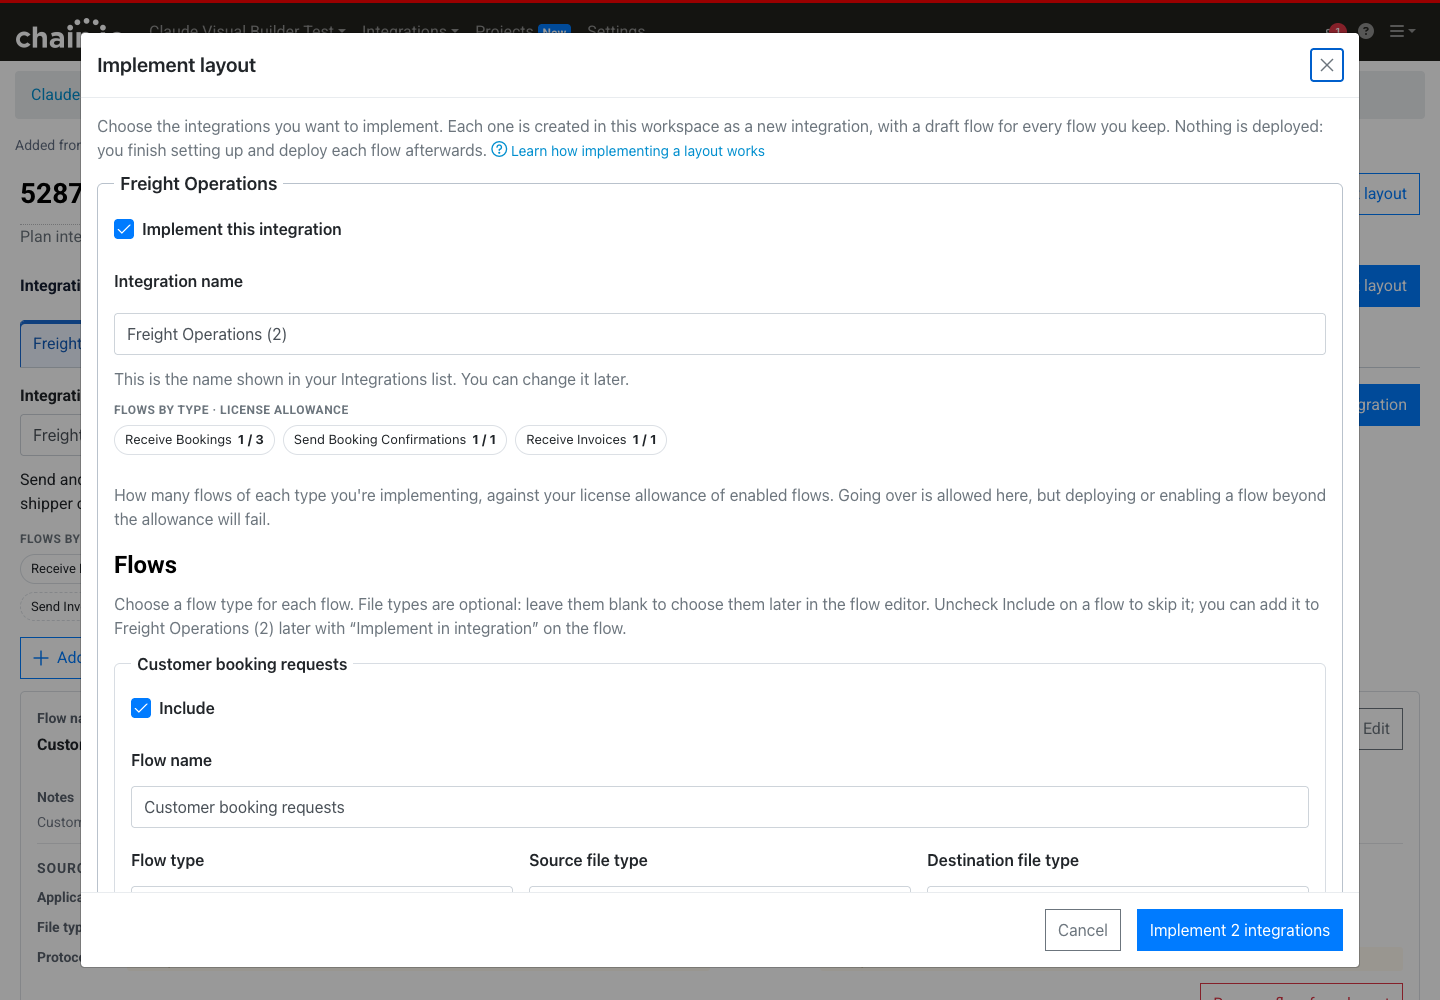Click the Integration name field
Image resolution: width=1440 pixels, height=1000 pixels.
click(x=720, y=334)
